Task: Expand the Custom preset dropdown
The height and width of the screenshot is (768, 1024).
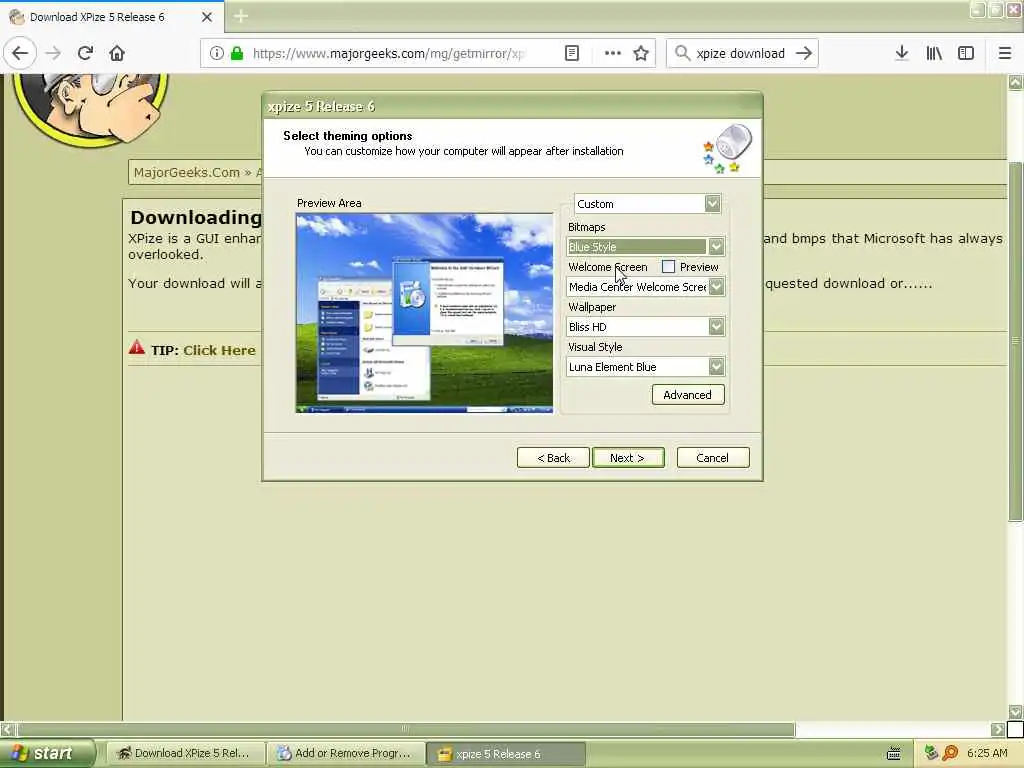Action: pos(712,204)
